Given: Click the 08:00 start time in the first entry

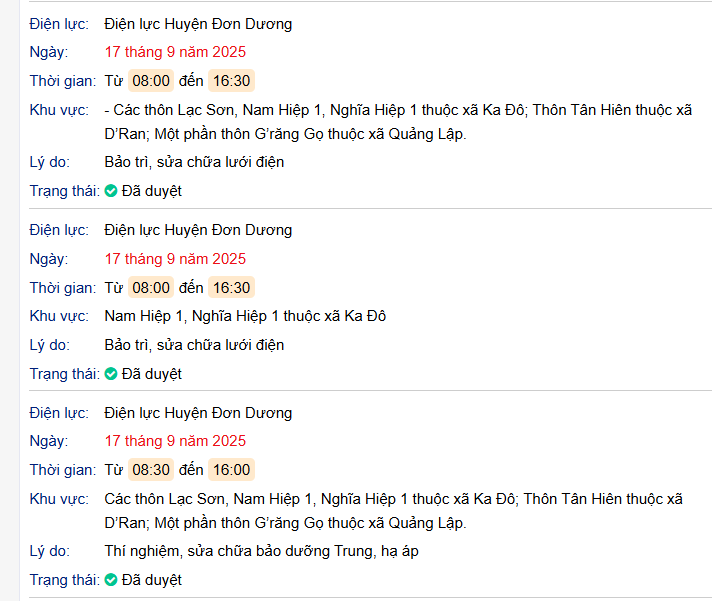Looking at the screenshot, I should pos(151,81).
